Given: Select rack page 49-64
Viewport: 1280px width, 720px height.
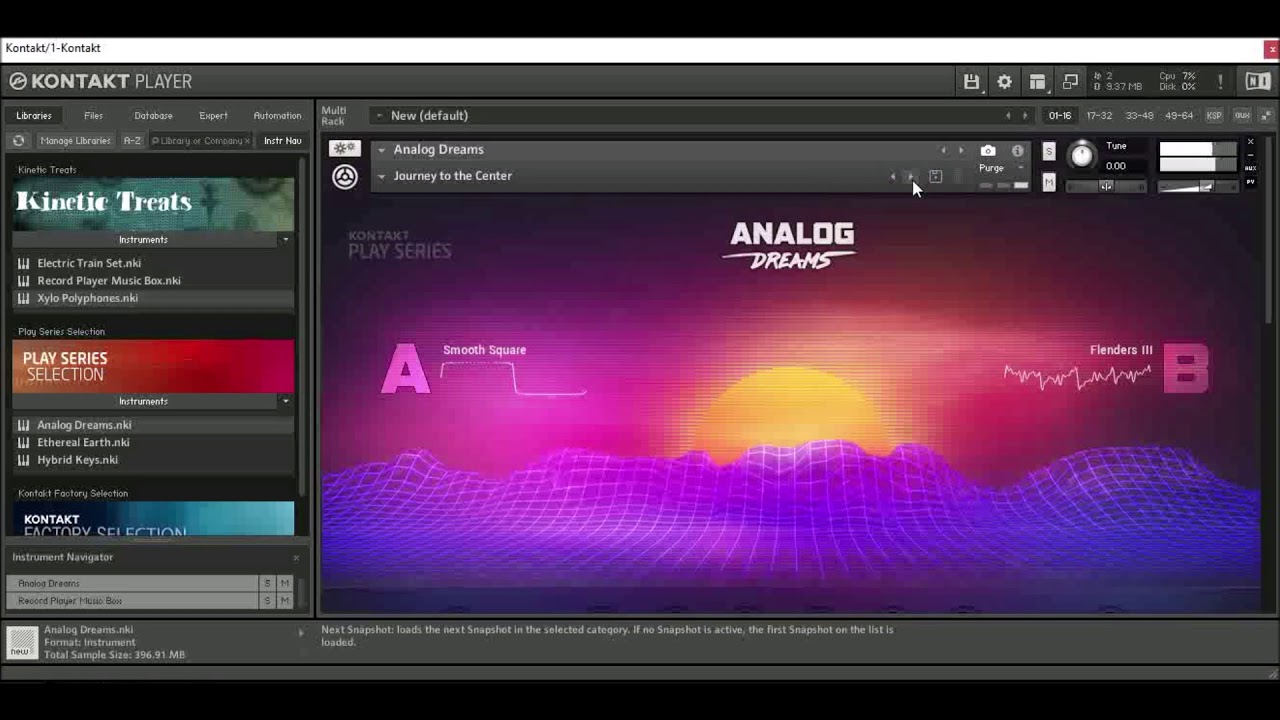Looking at the screenshot, I should point(1179,116).
